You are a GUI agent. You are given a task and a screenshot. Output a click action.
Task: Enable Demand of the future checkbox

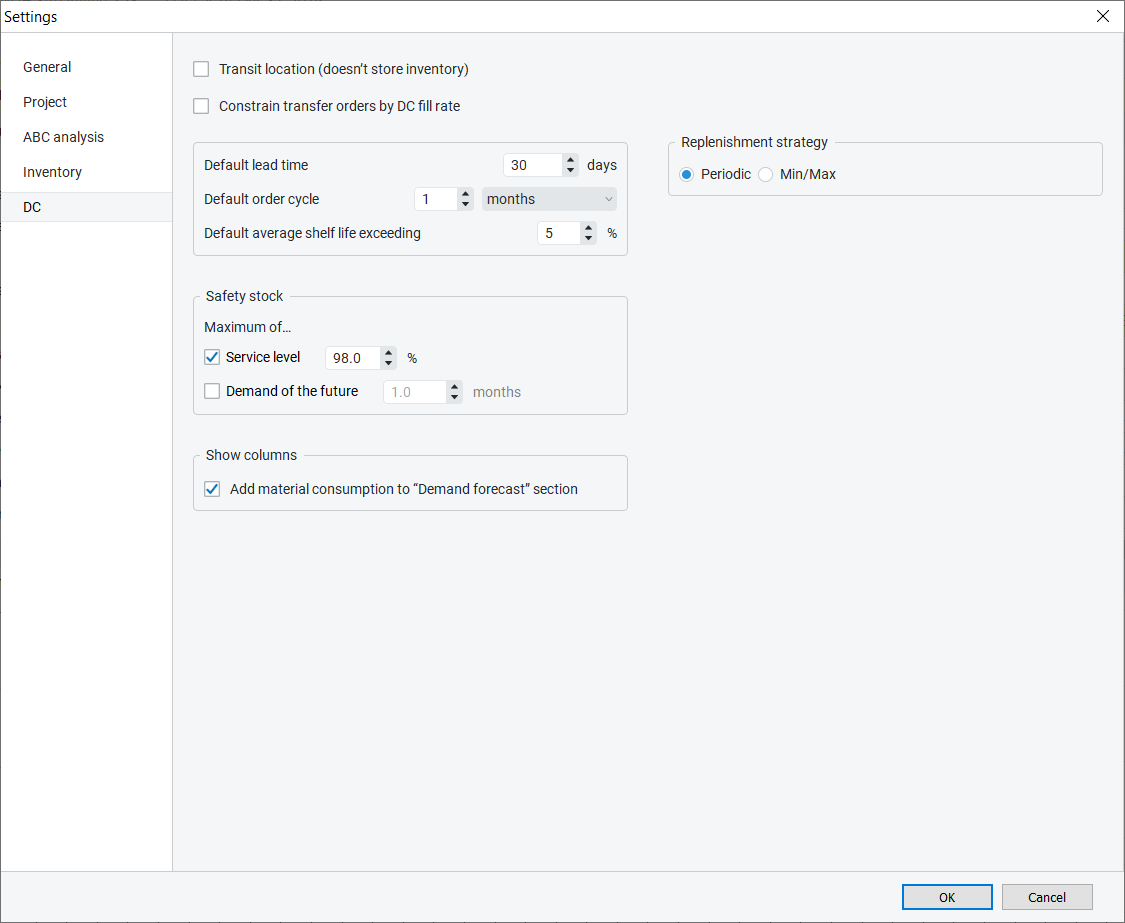(212, 391)
